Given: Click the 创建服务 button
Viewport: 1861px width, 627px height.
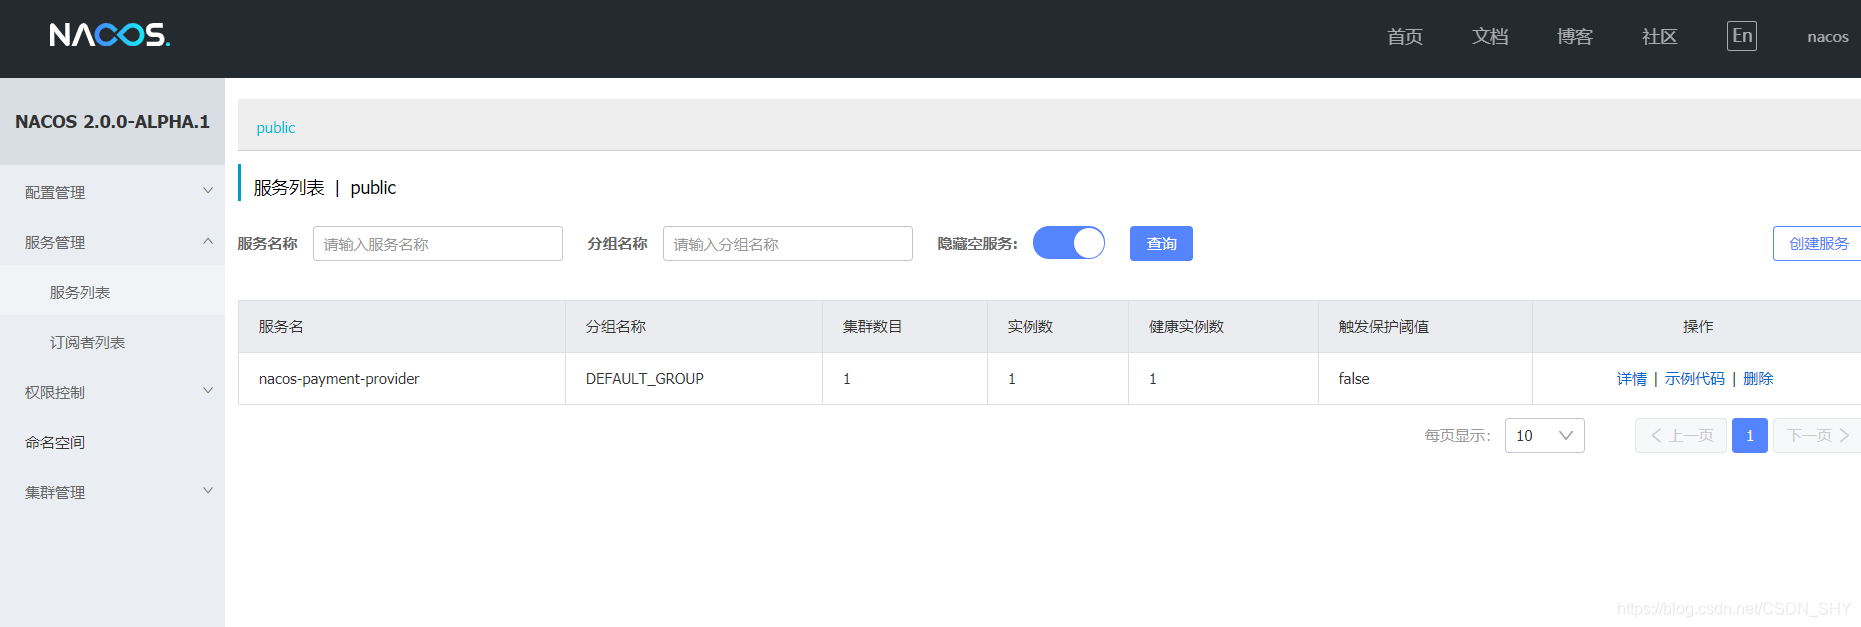Looking at the screenshot, I should pyautogui.click(x=1818, y=243).
